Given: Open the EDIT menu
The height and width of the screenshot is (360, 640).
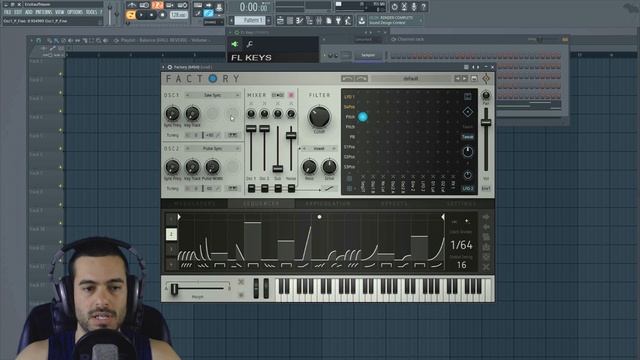Looking at the screenshot, I should click(x=18, y=12).
